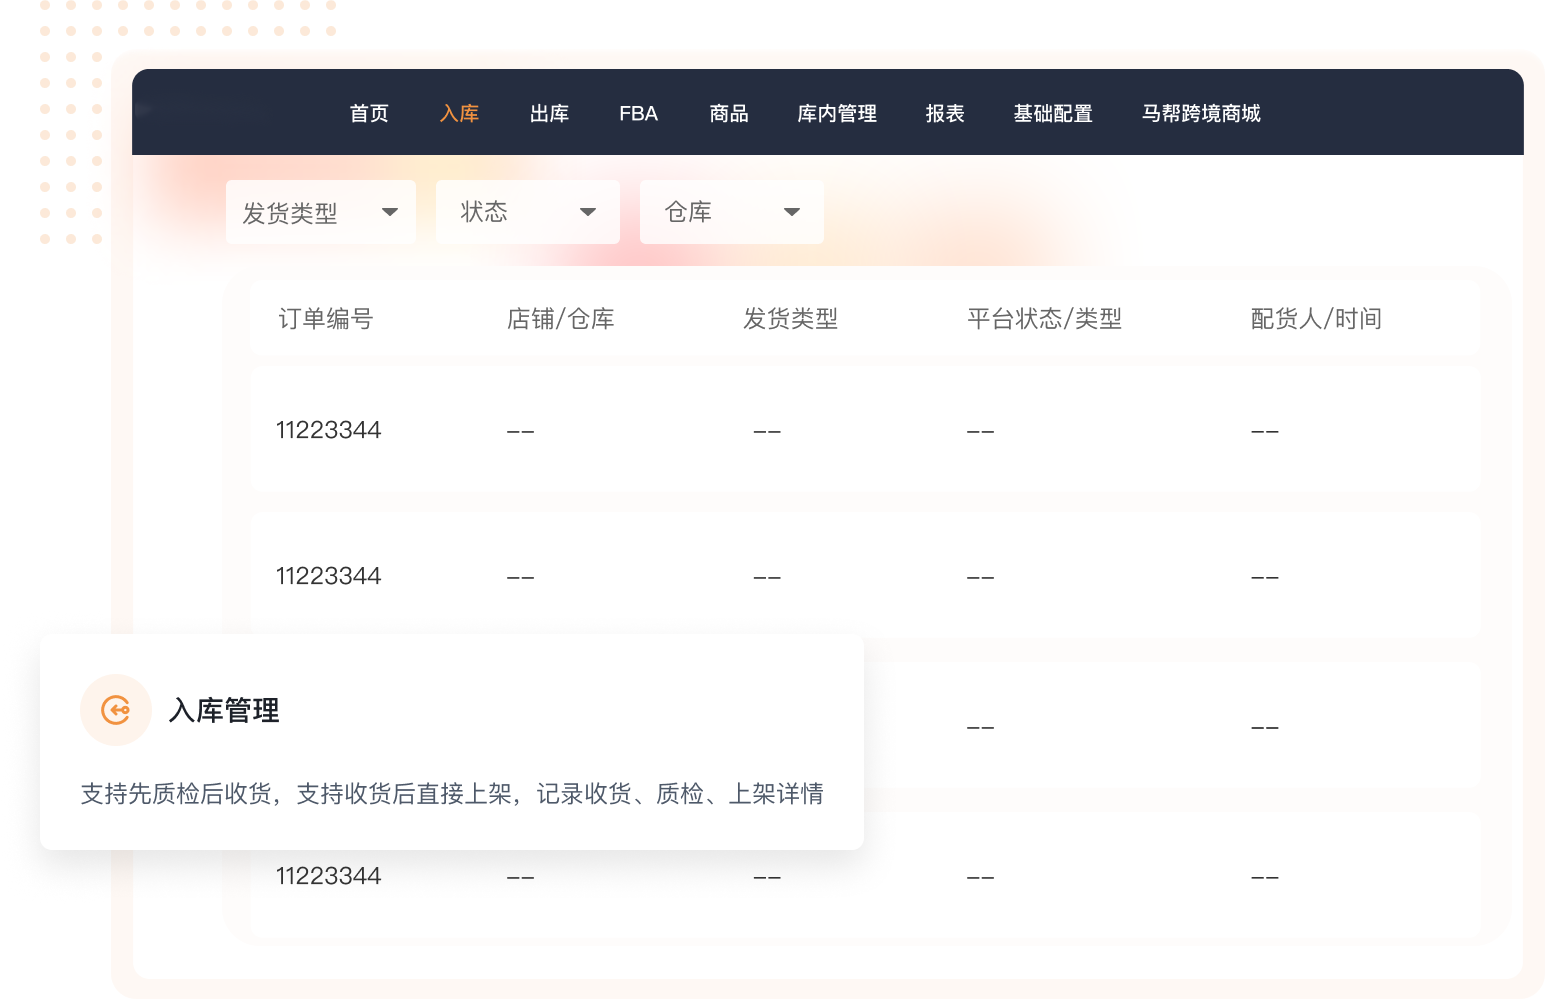Go to the 首页 nav item

click(x=369, y=114)
